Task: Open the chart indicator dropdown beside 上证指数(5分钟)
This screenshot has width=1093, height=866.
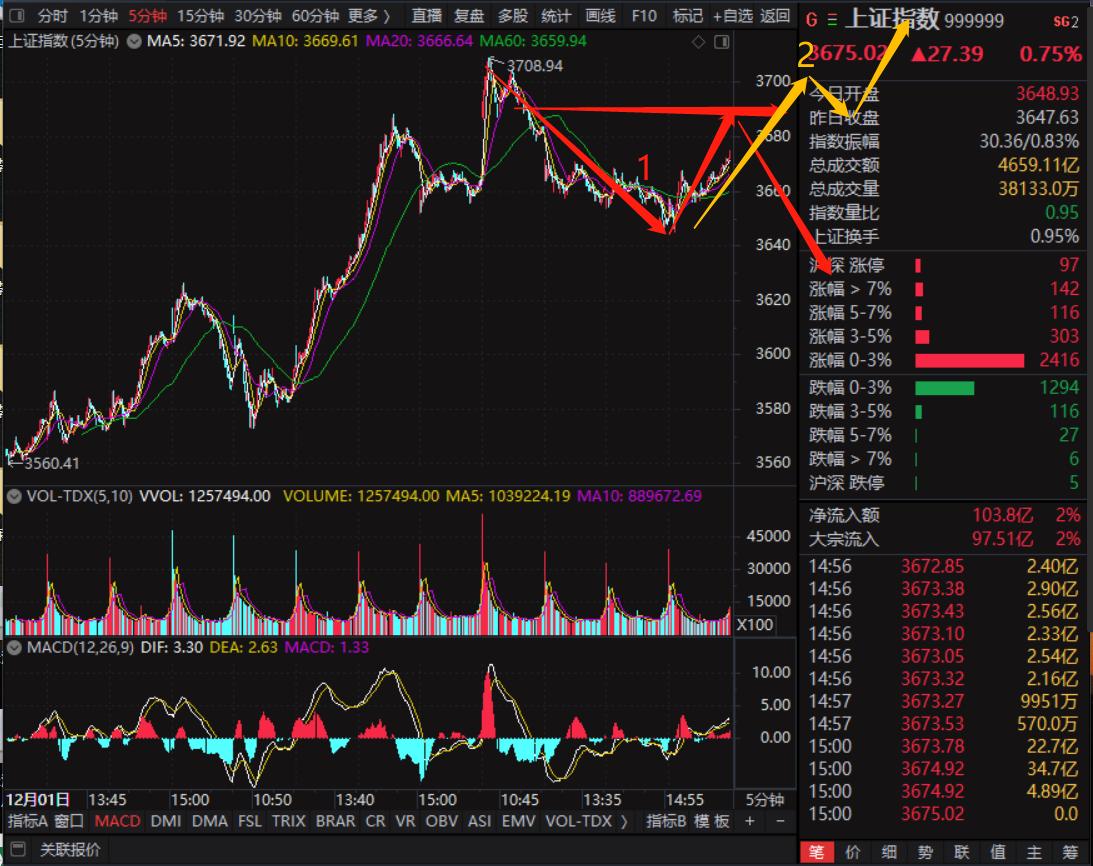Action: [133, 41]
